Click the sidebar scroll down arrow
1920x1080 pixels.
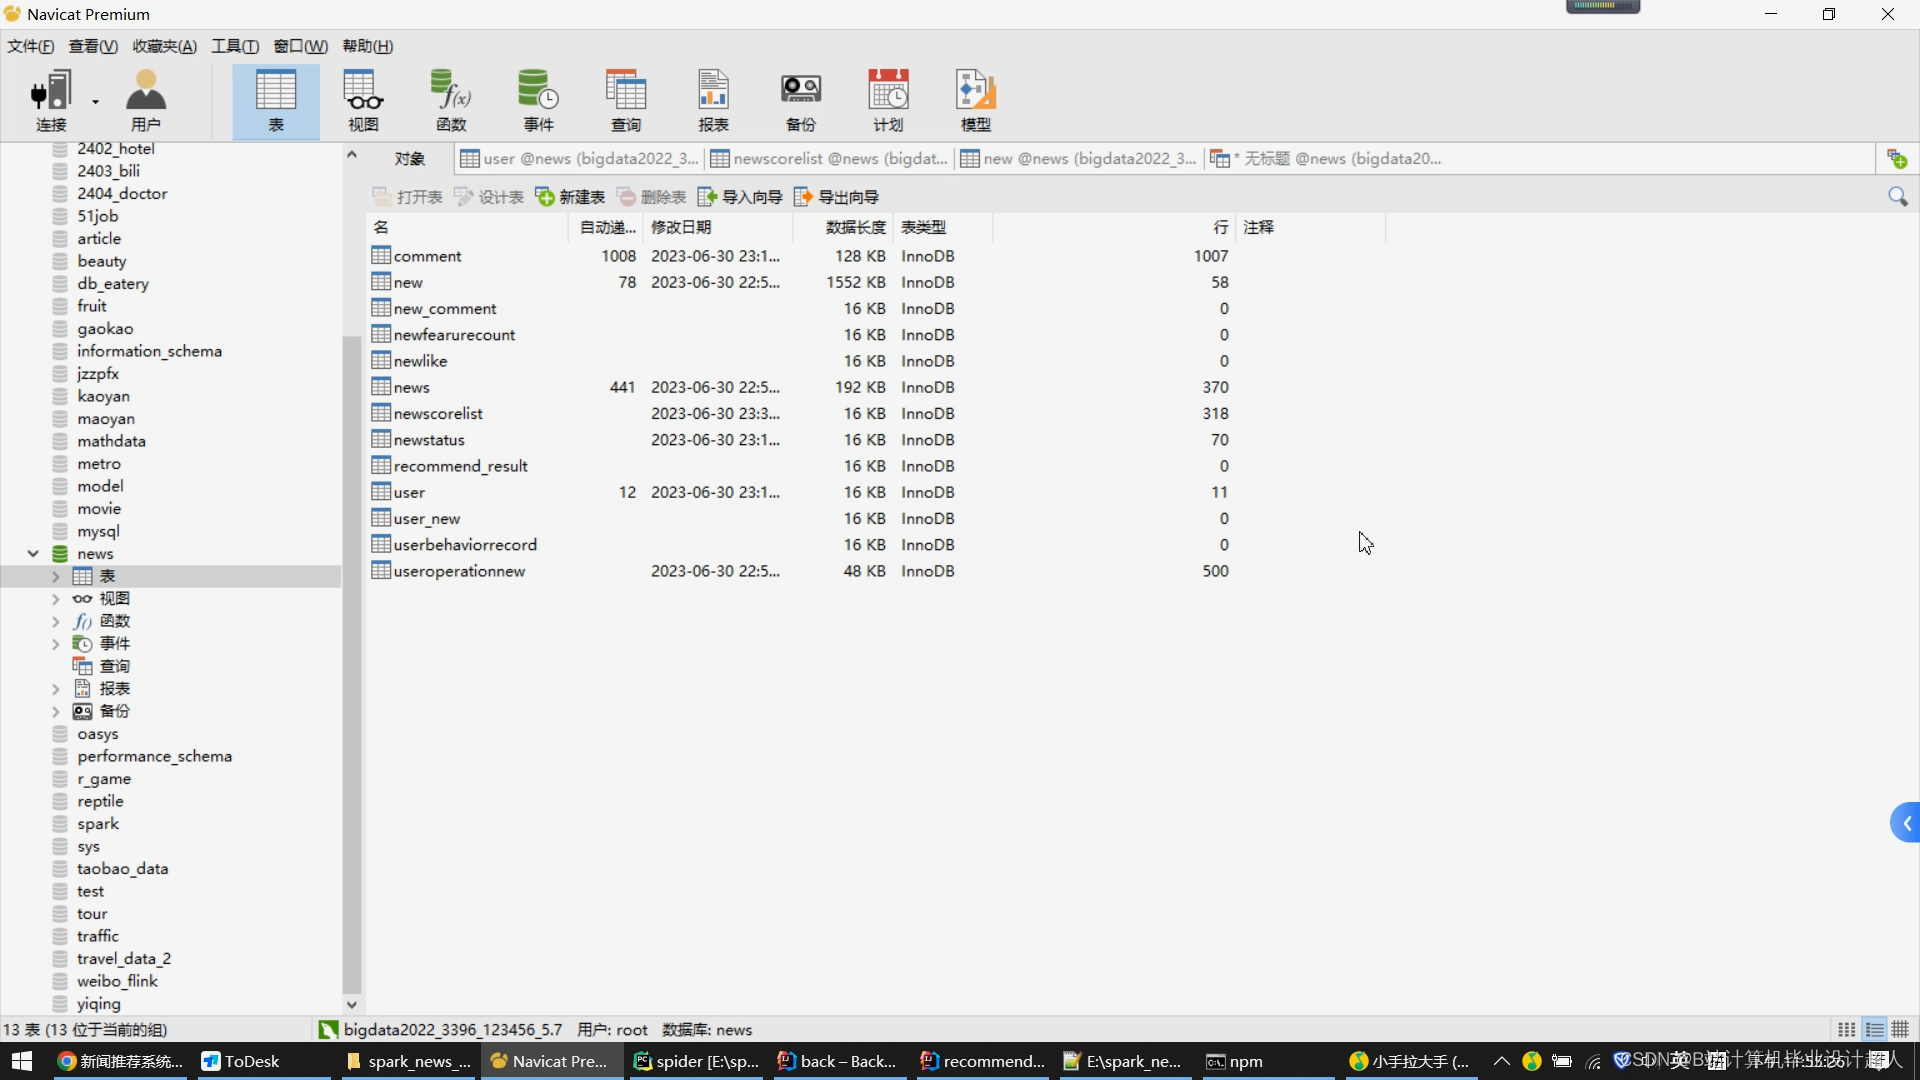pos(352,1004)
